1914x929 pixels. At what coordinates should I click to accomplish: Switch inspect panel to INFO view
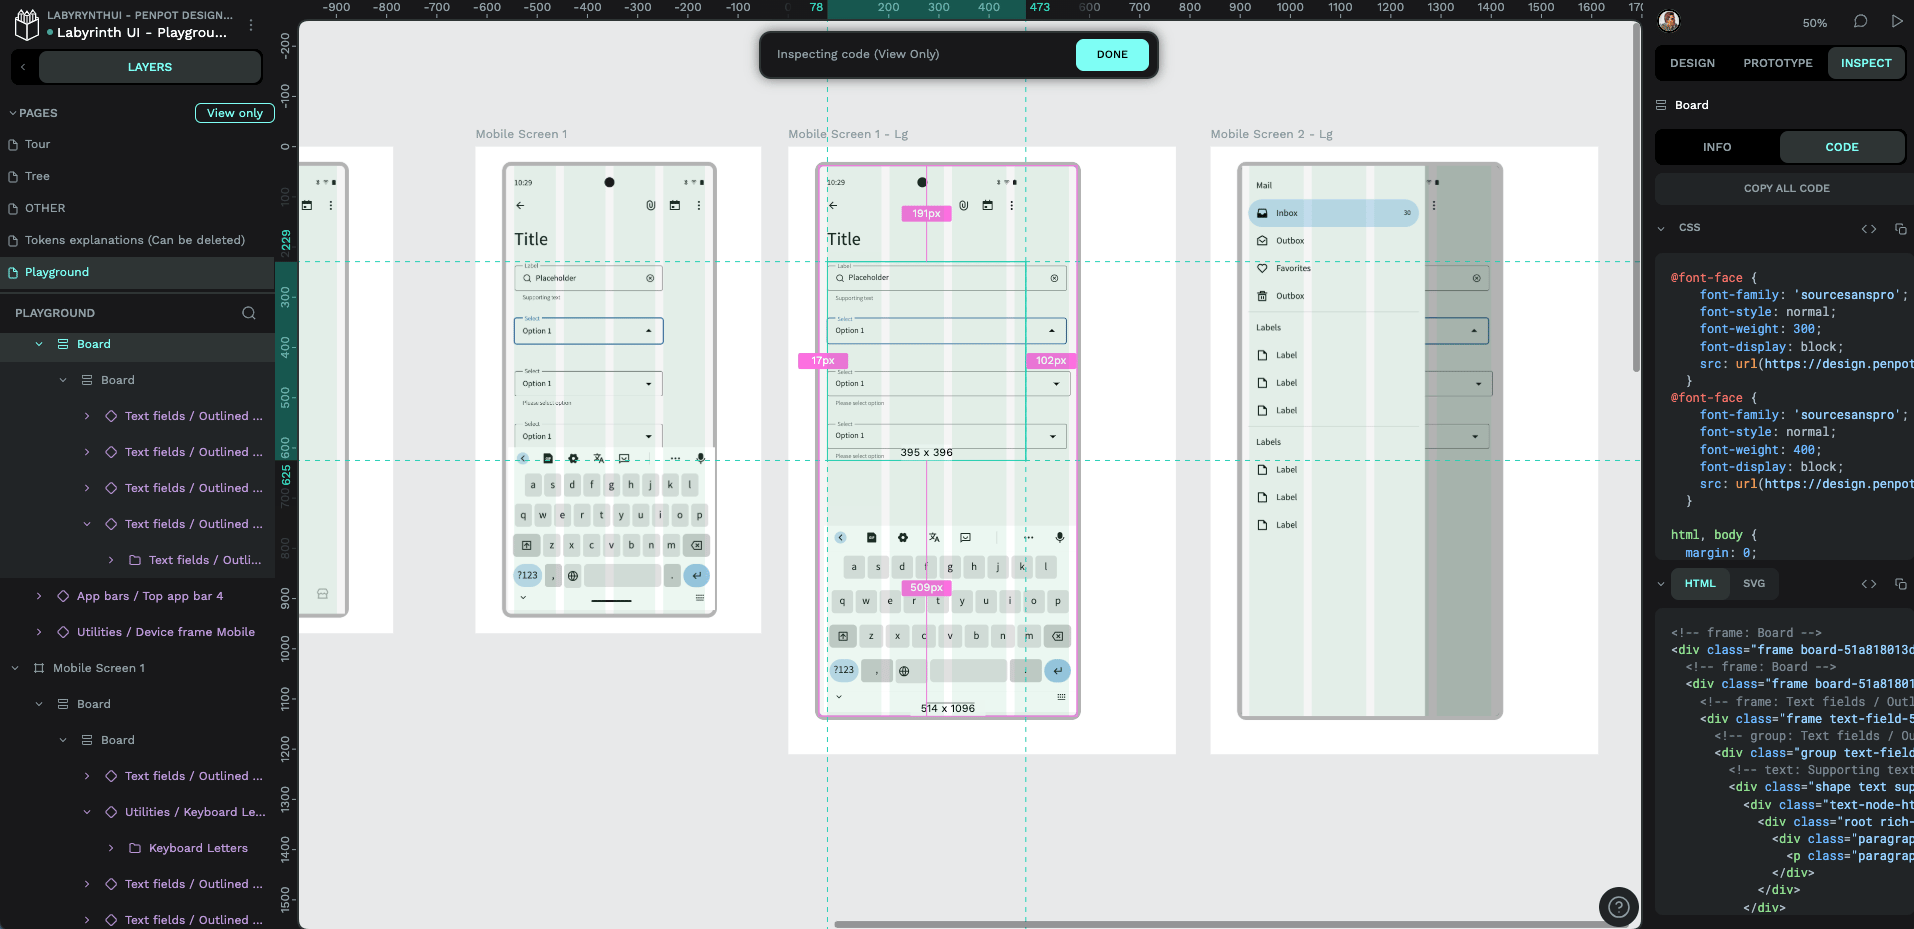pyautogui.click(x=1717, y=147)
